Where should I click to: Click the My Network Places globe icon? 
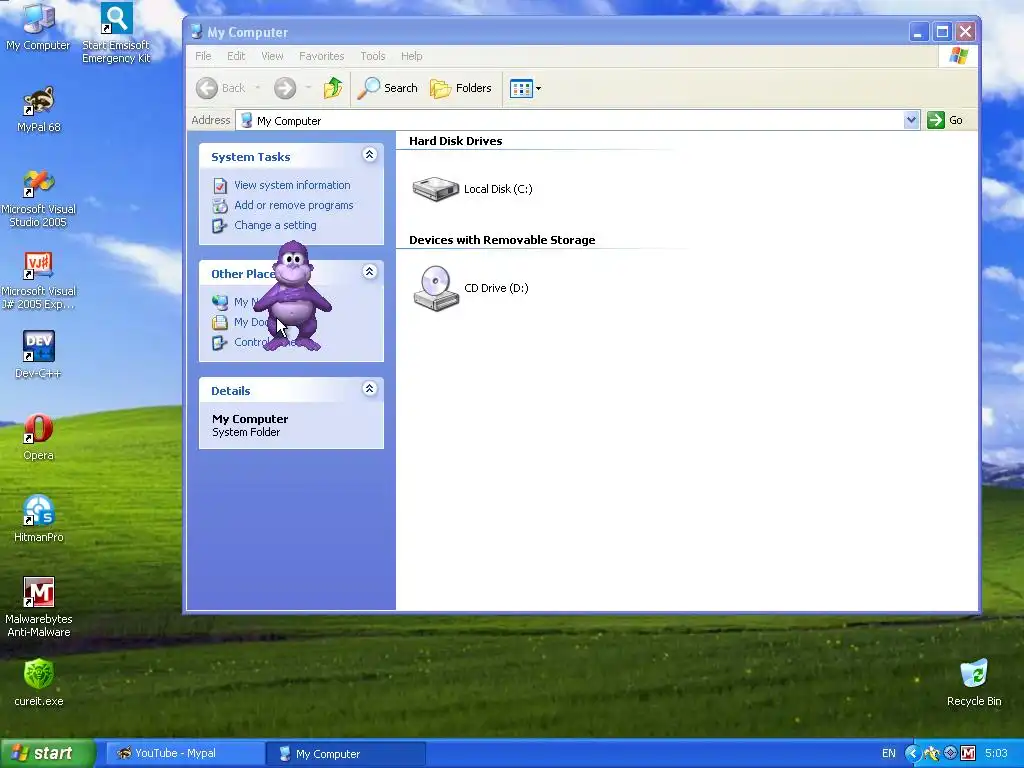220,302
